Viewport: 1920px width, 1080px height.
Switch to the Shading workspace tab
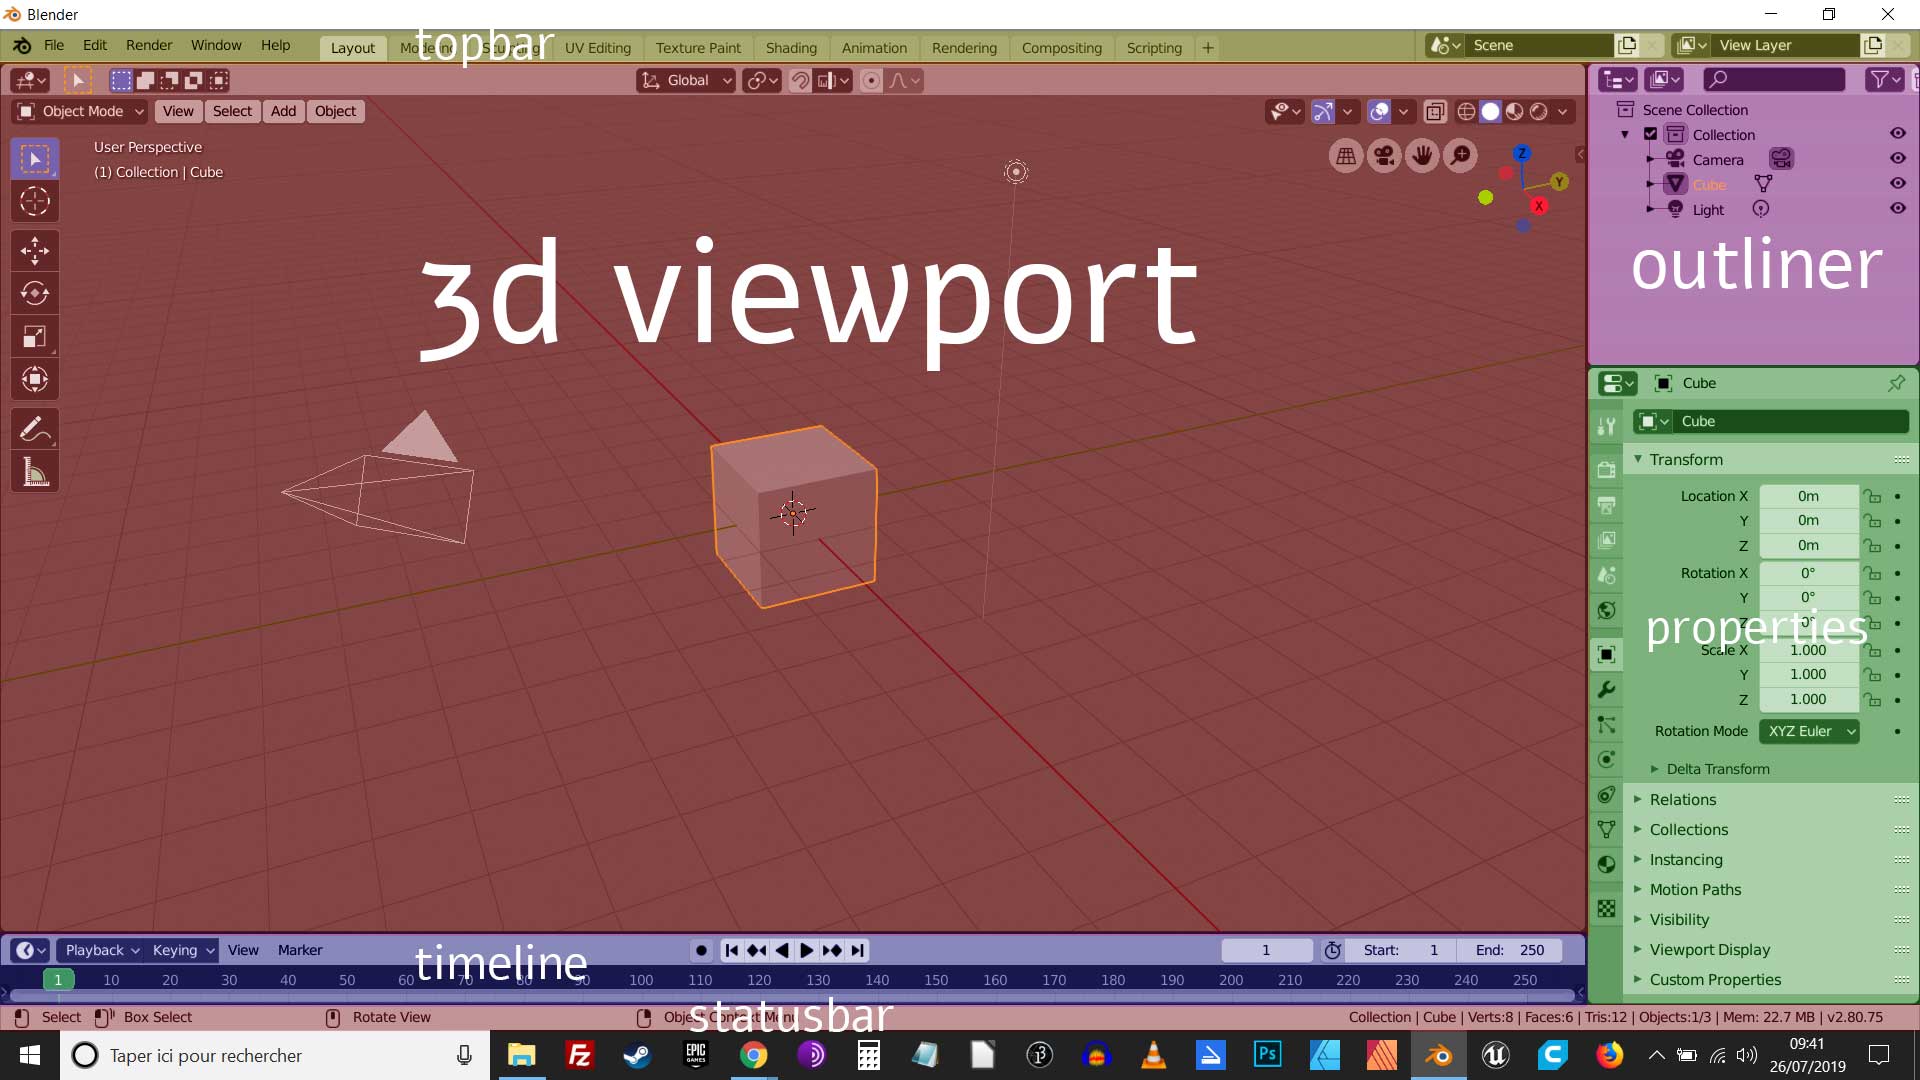(x=790, y=47)
